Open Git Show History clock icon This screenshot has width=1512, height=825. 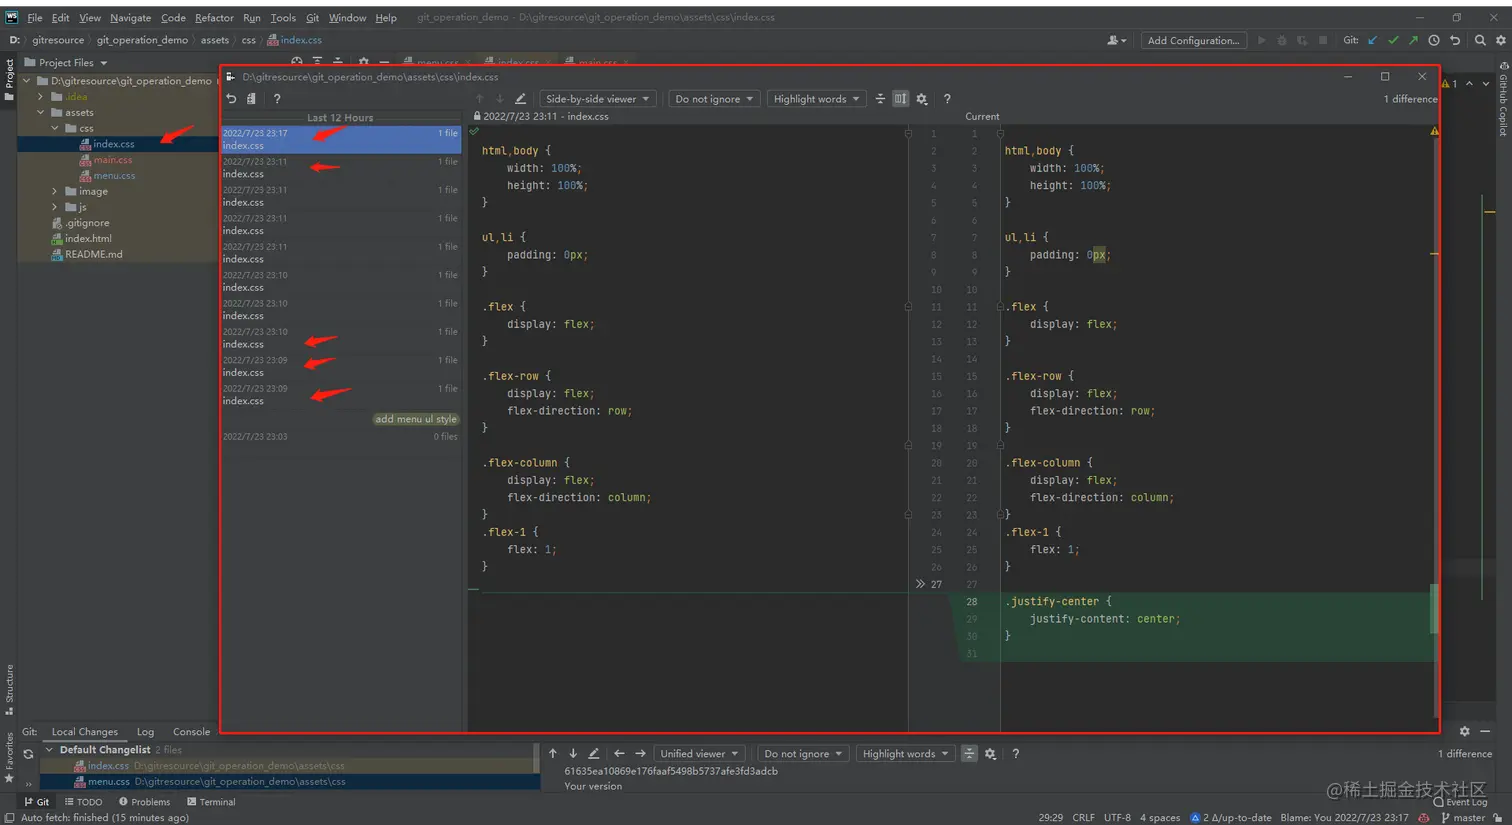[1434, 41]
